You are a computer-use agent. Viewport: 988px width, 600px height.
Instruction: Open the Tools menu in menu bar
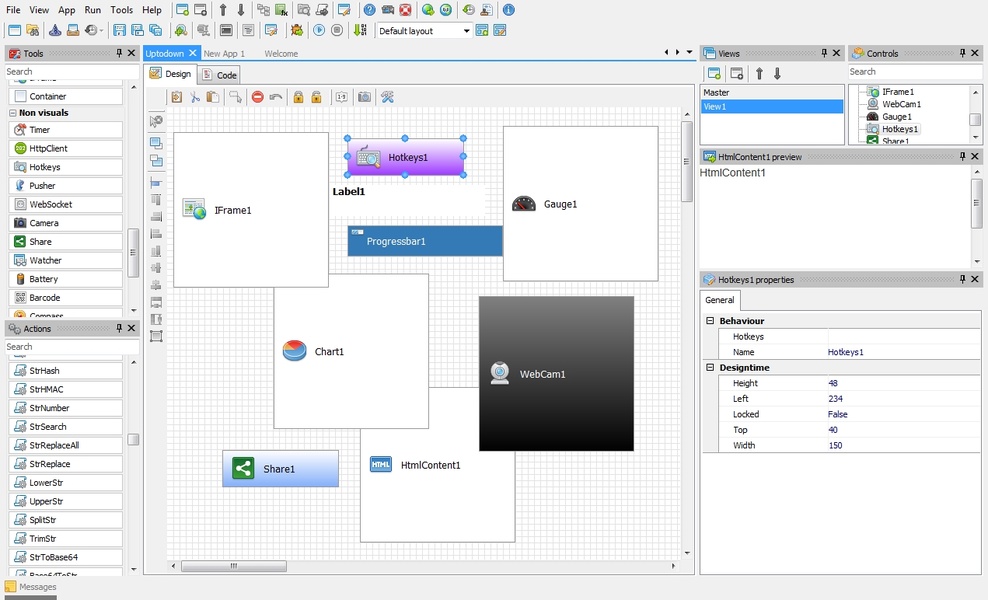tap(121, 10)
